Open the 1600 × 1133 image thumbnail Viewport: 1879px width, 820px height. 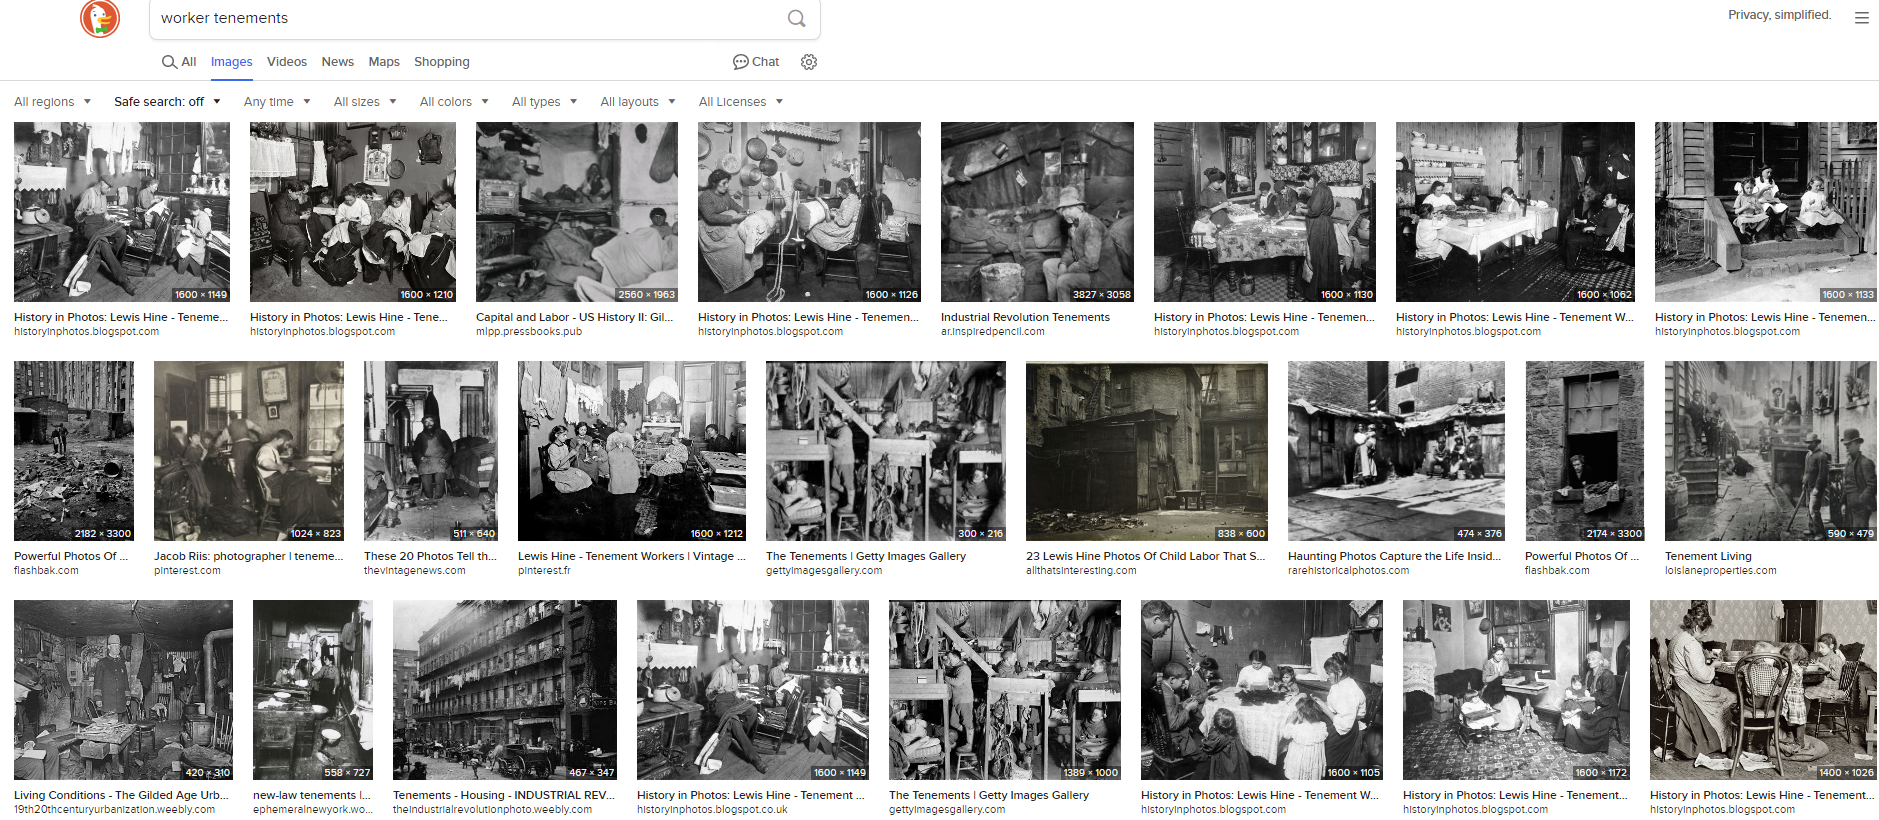pyautogui.click(x=1766, y=212)
